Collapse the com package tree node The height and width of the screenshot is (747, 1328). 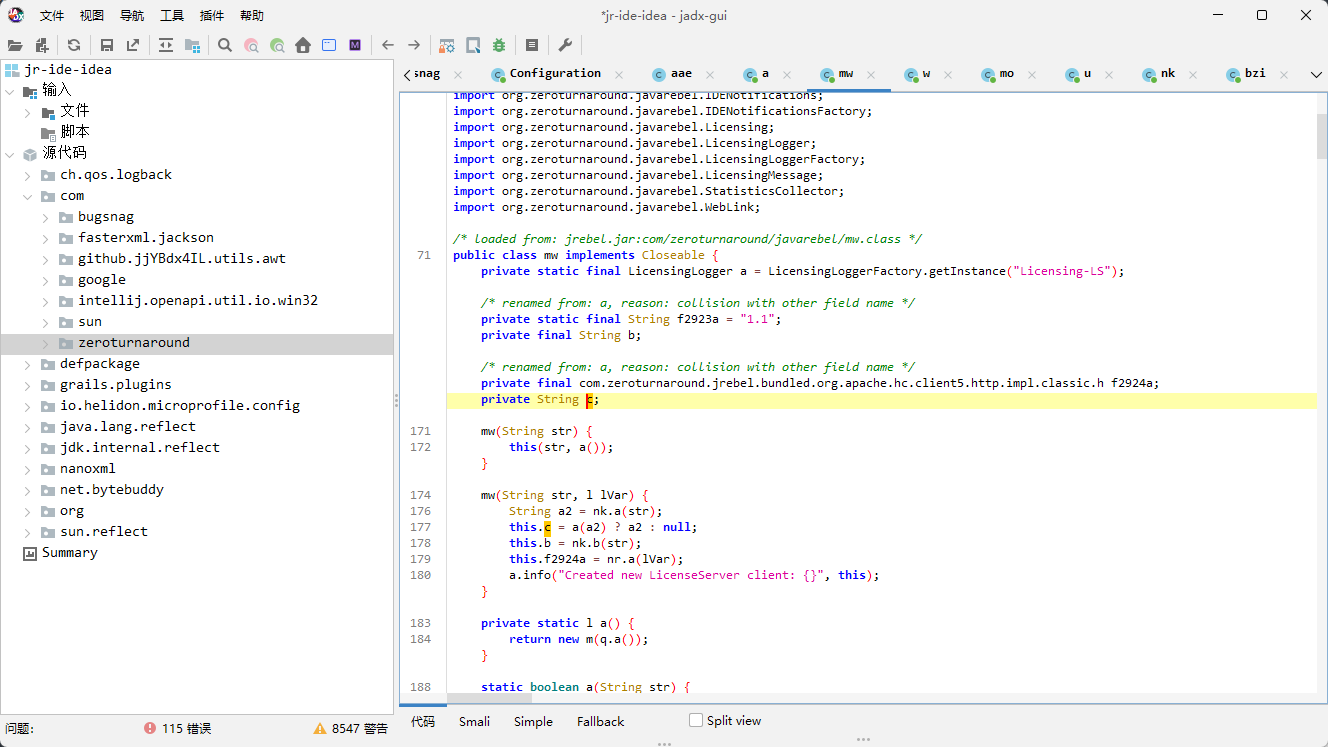tap(28, 196)
